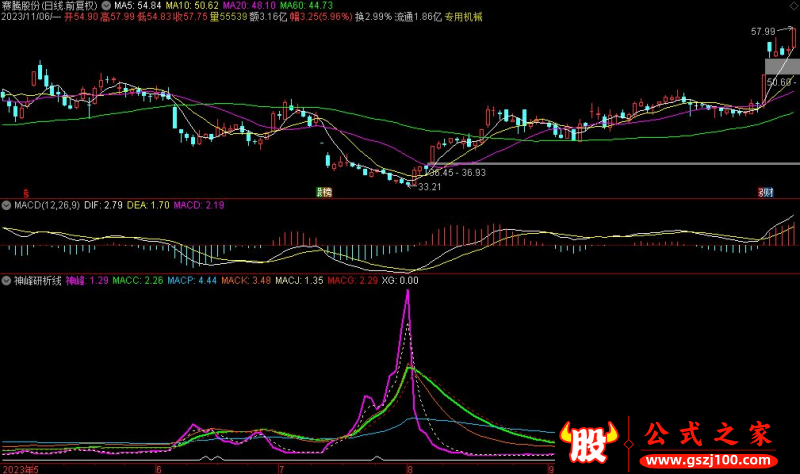Screen dimensions: 800x474
Task: Click the gray price box near 50.60
Action: (x=780, y=66)
